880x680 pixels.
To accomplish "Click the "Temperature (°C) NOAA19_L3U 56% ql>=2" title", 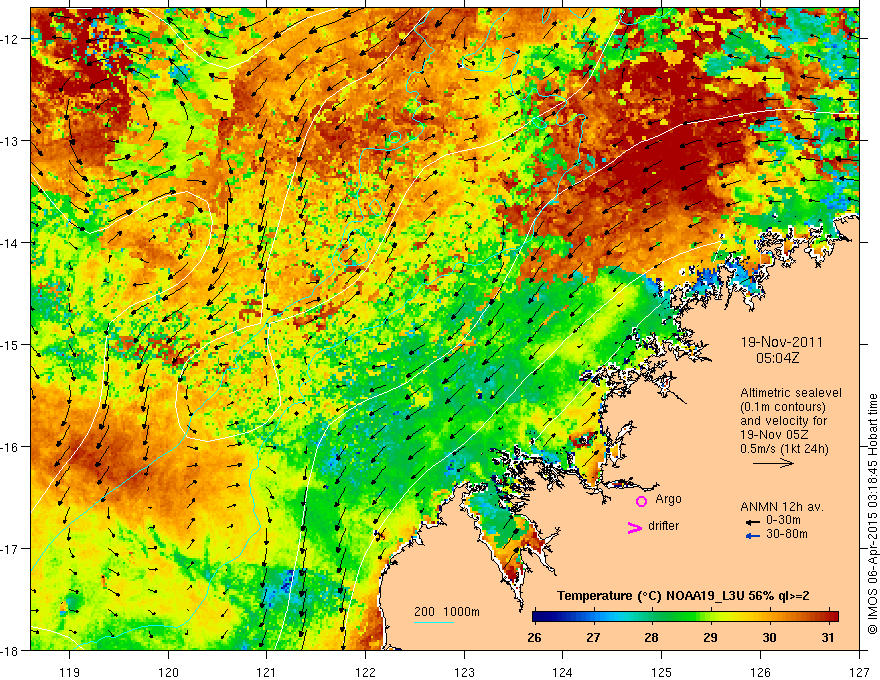I will (x=683, y=596).
